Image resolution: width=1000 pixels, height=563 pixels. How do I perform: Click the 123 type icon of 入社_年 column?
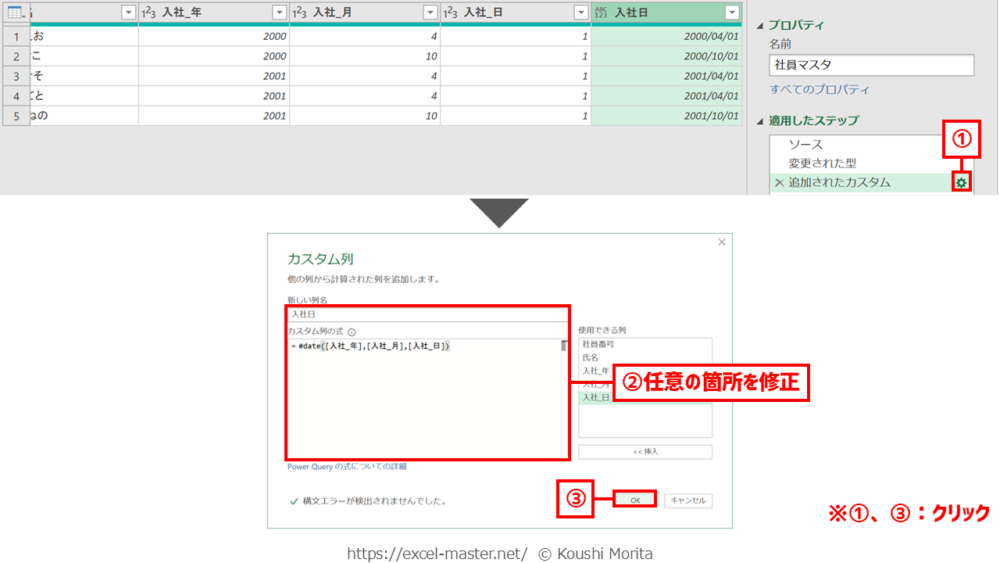coord(148,12)
